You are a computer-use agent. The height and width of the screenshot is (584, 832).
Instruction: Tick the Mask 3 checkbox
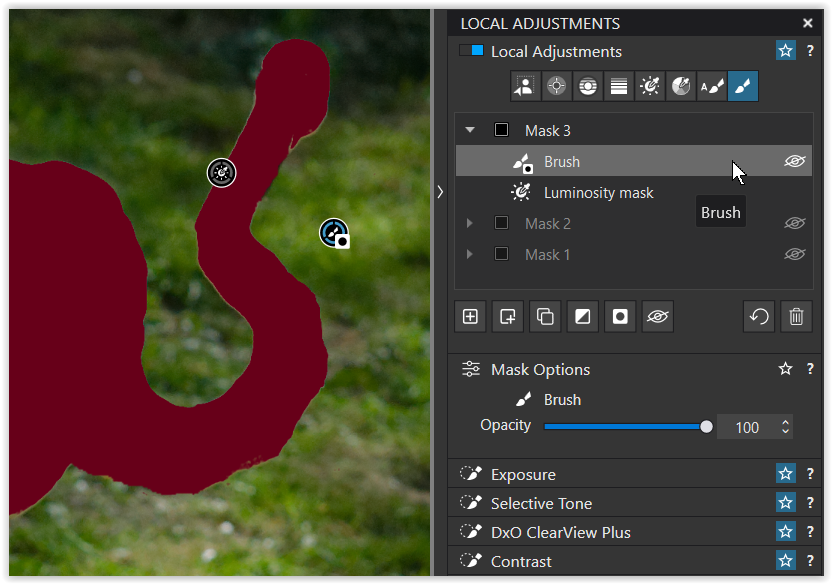[502, 130]
